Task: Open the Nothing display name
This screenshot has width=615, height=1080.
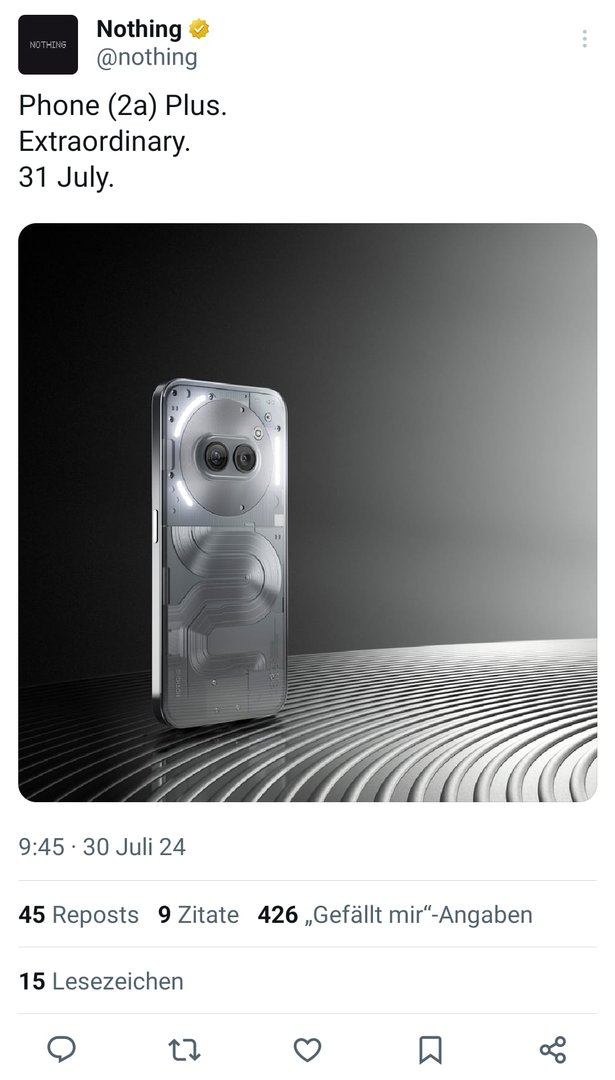Action: [x=138, y=29]
